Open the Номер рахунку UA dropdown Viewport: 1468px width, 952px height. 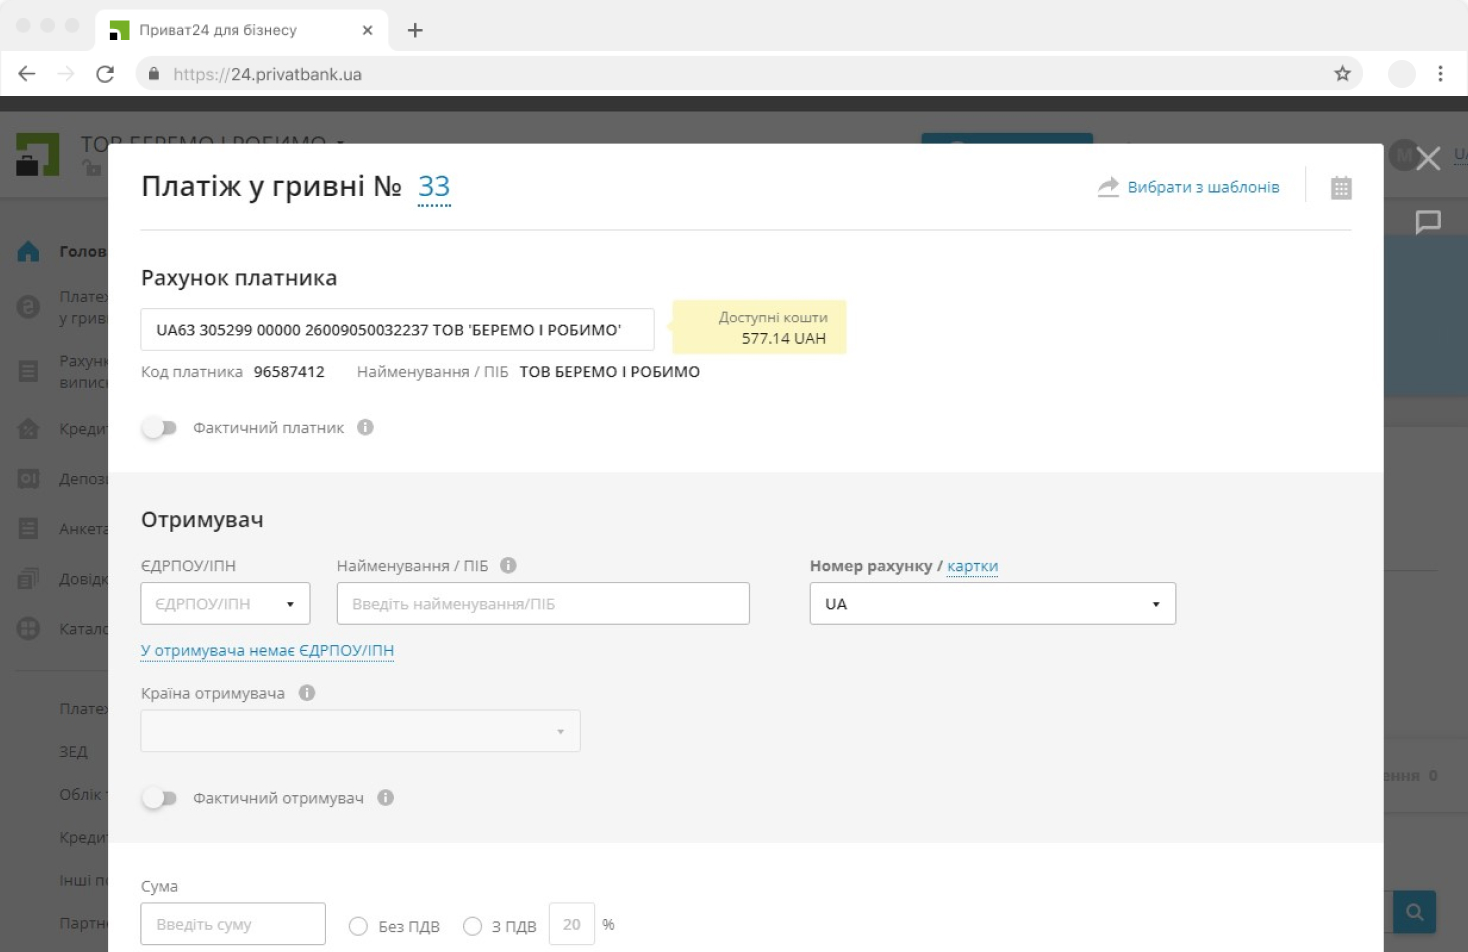992,604
